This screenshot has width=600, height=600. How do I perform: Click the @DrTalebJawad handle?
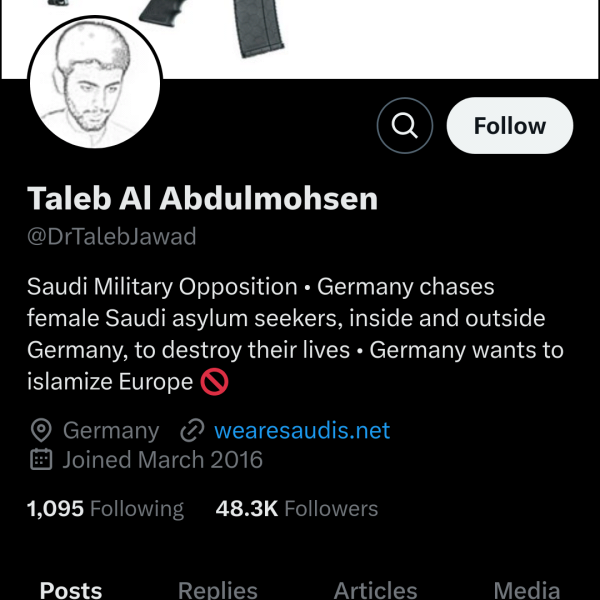(111, 237)
